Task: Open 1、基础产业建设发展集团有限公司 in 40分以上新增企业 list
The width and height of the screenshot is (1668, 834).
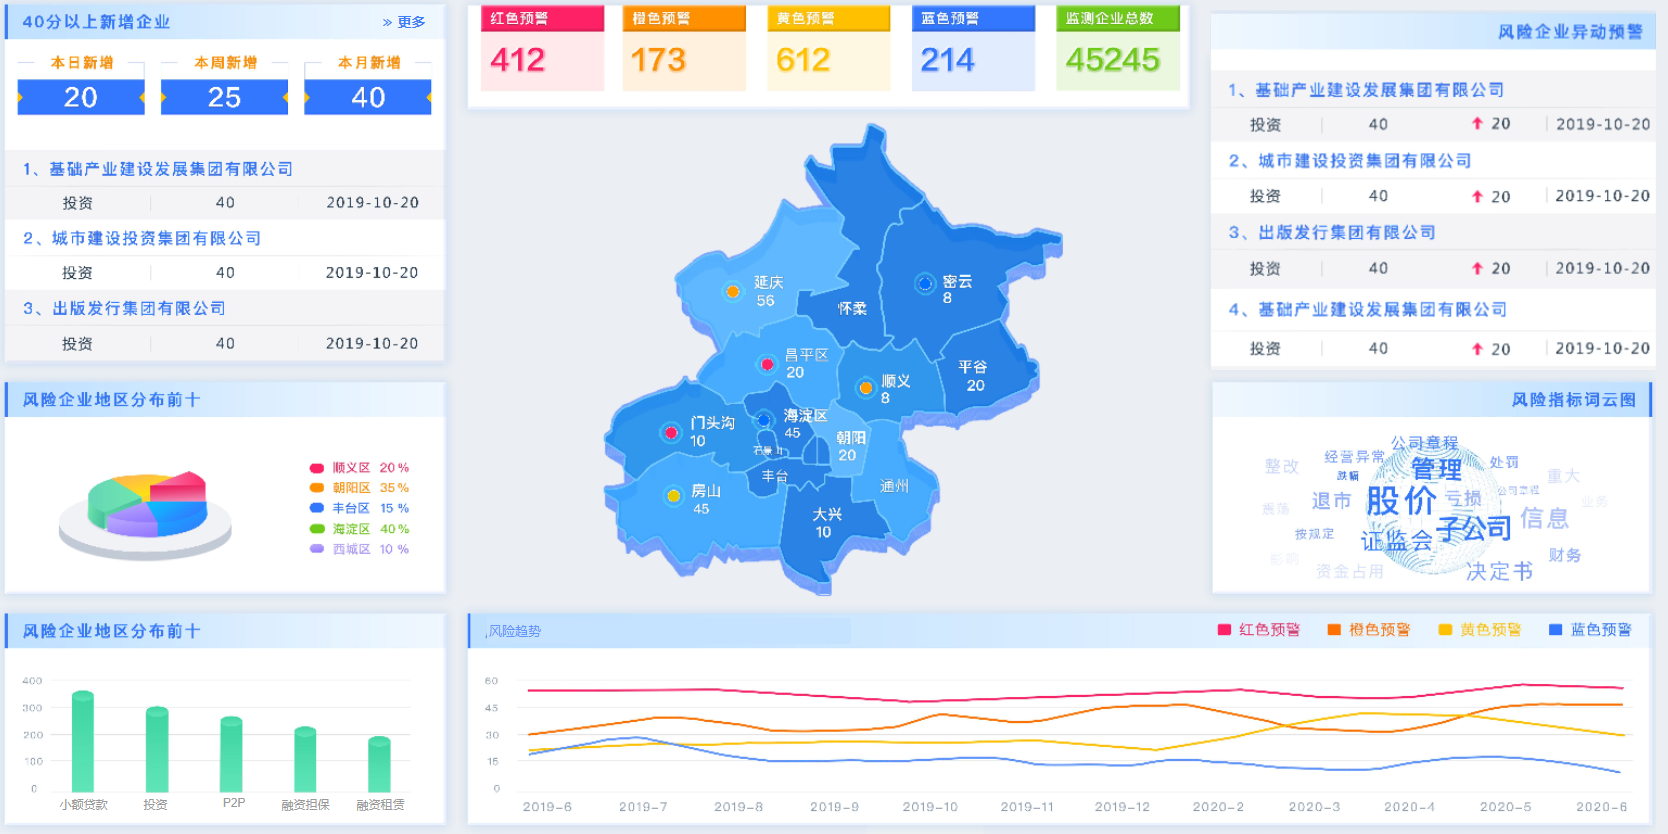Action: (158, 169)
